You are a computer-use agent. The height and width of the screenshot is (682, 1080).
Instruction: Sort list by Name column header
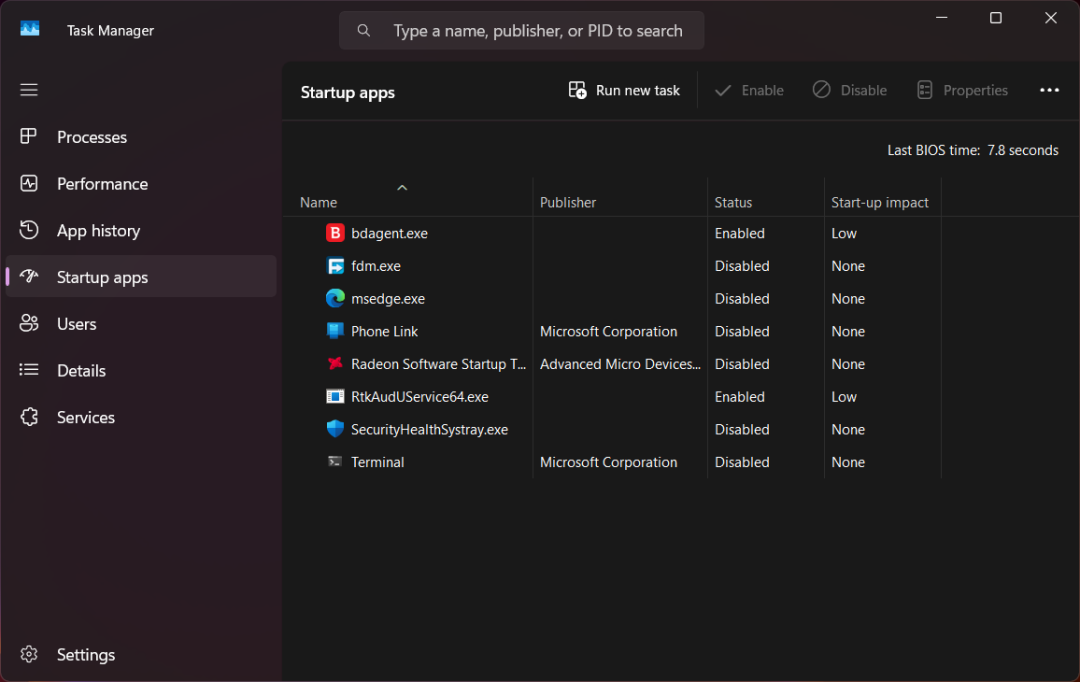point(319,202)
